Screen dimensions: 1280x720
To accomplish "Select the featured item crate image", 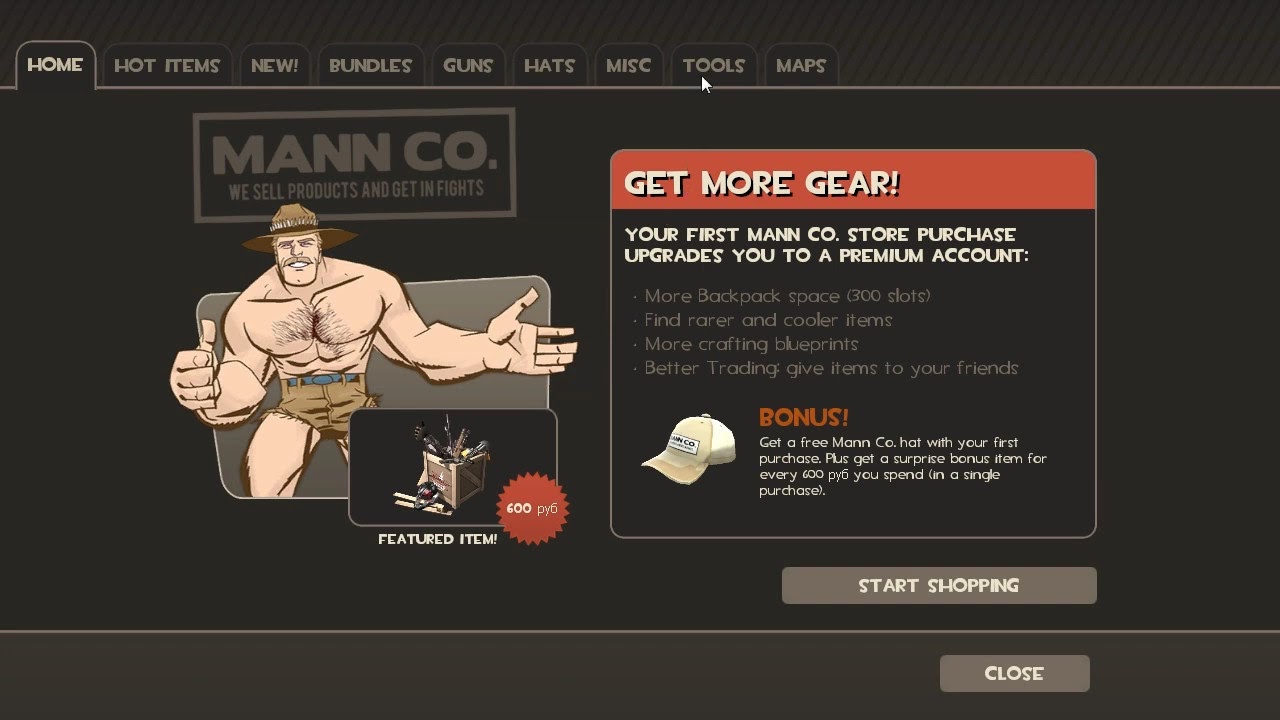I will pos(444,466).
